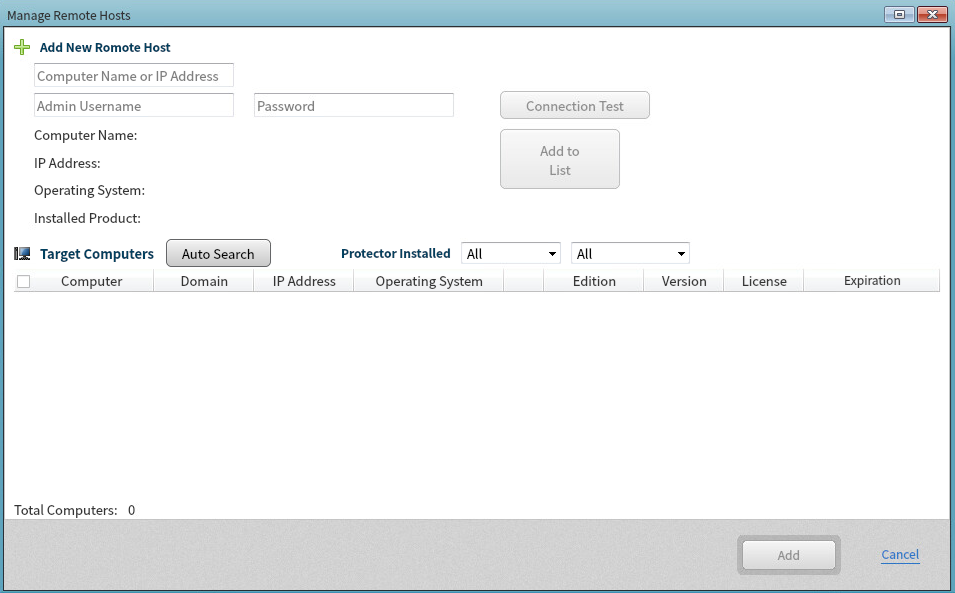Sort by the Domain column header
This screenshot has height=593, width=955.
click(204, 282)
